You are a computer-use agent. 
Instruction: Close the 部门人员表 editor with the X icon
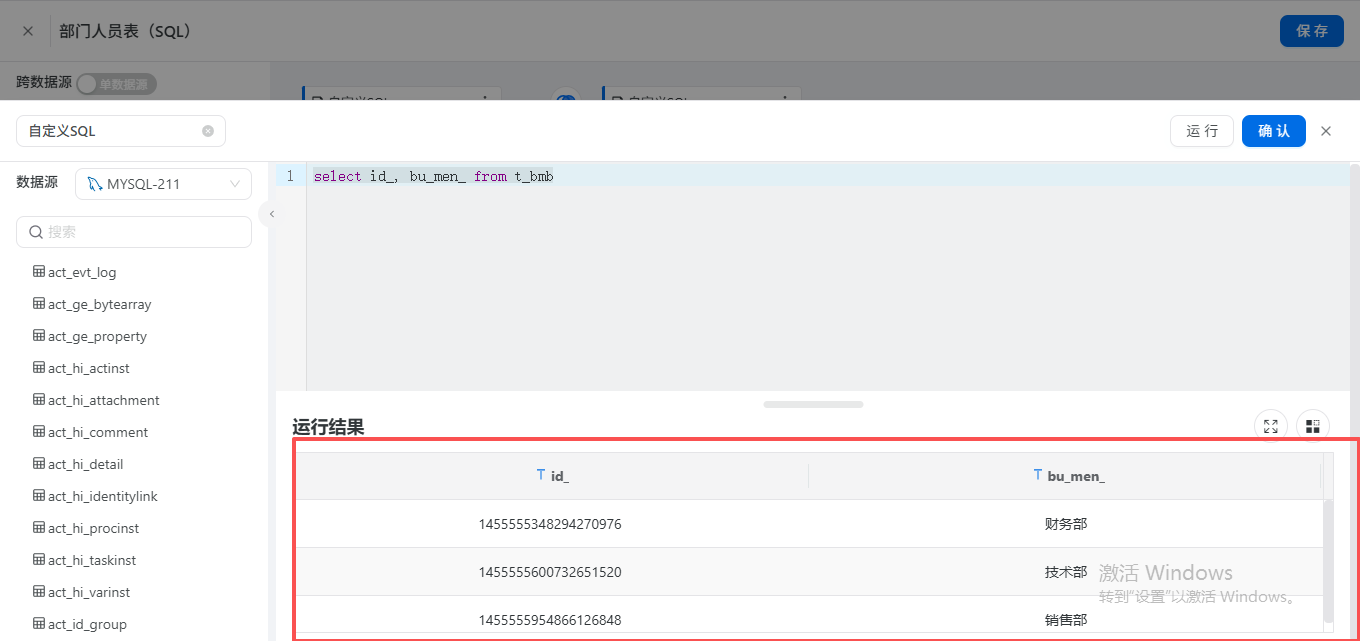point(28,31)
